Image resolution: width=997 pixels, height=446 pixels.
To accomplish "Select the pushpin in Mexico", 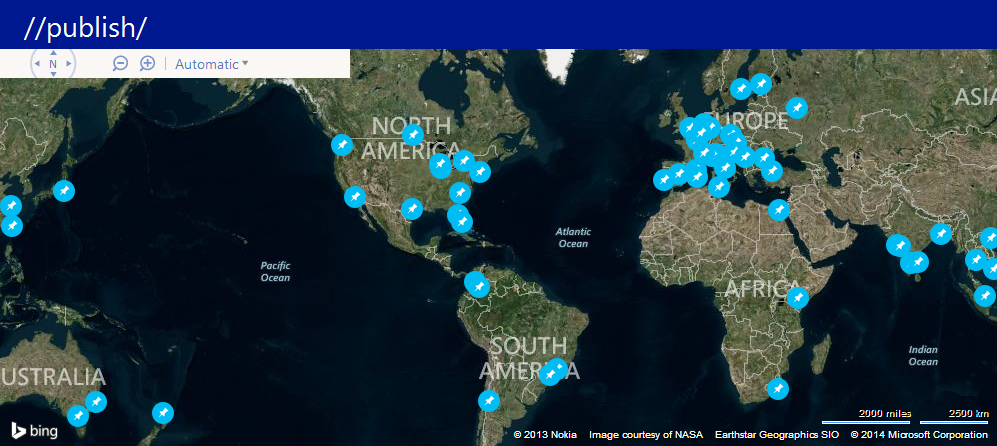I will tap(411, 208).
